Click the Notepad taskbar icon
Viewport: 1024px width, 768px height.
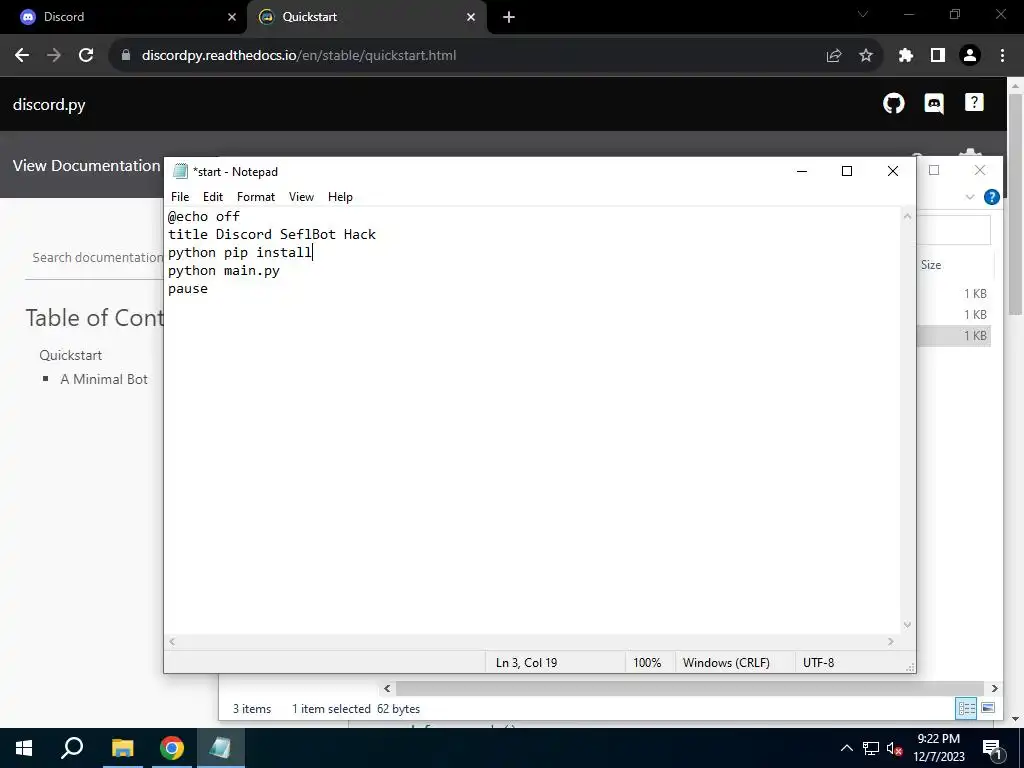point(220,748)
